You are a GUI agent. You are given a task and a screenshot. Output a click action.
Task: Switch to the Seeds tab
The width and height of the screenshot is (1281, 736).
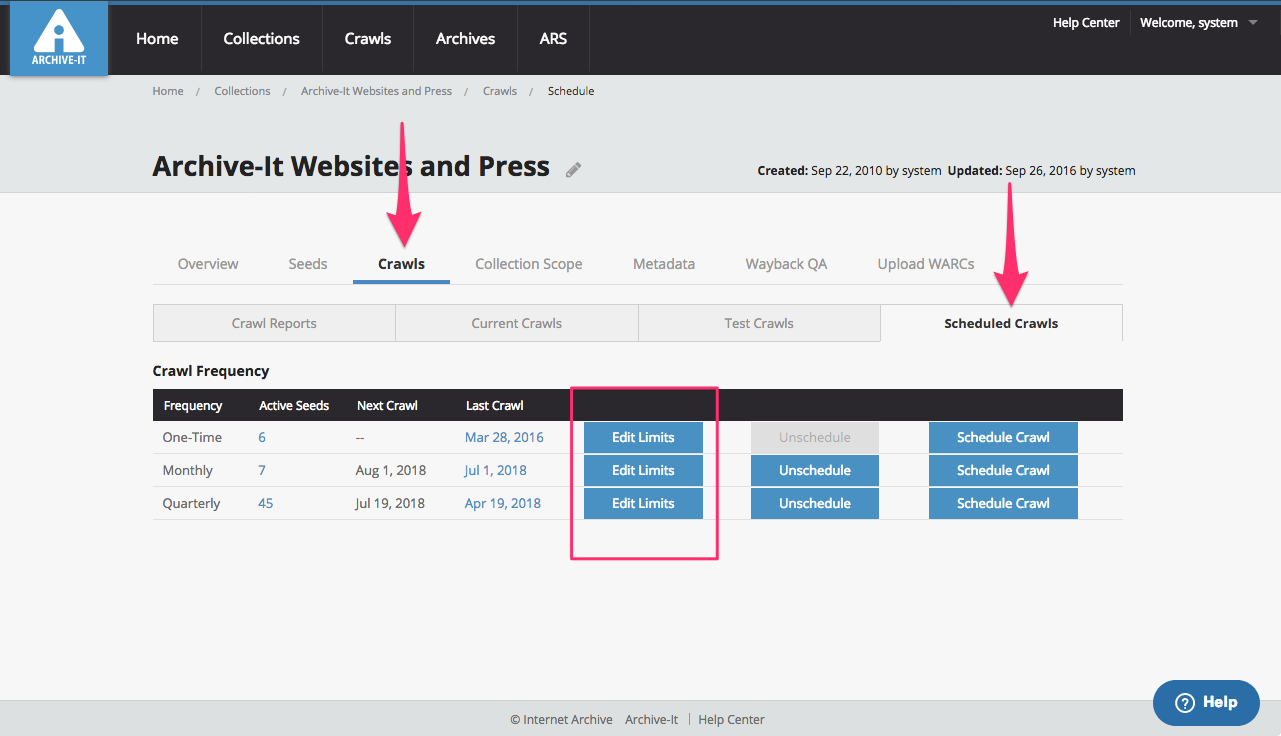click(x=308, y=264)
